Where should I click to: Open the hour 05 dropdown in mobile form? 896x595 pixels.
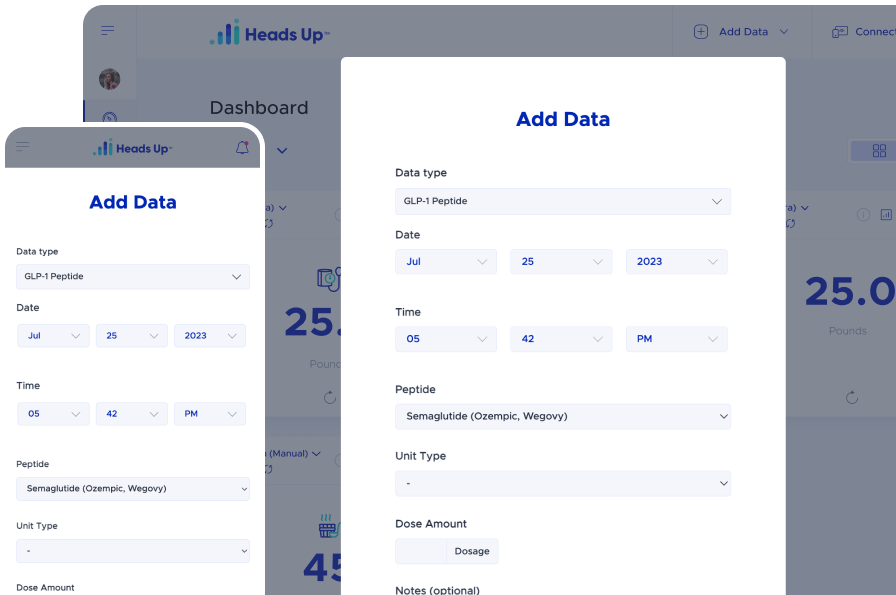click(53, 414)
